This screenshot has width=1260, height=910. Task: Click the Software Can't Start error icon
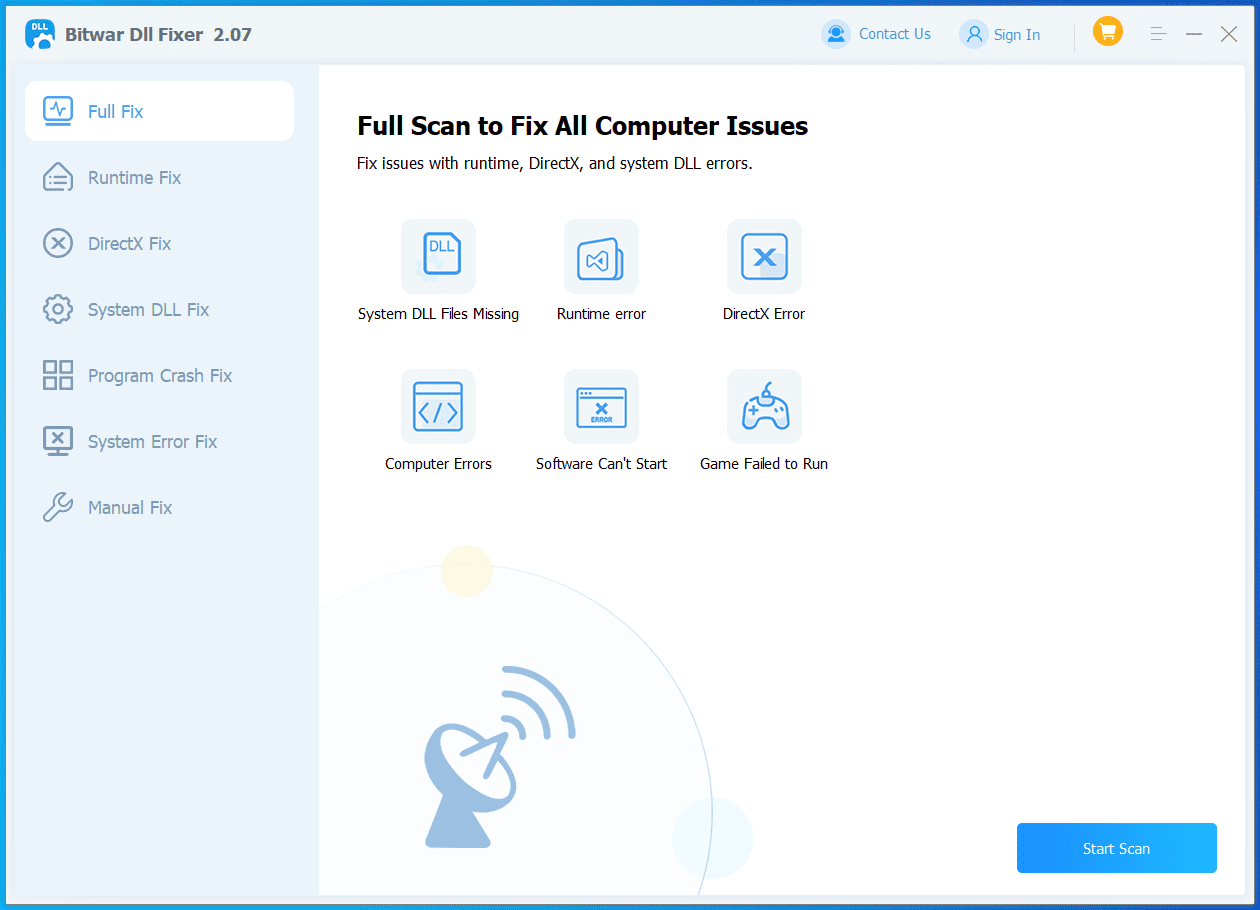pos(601,406)
